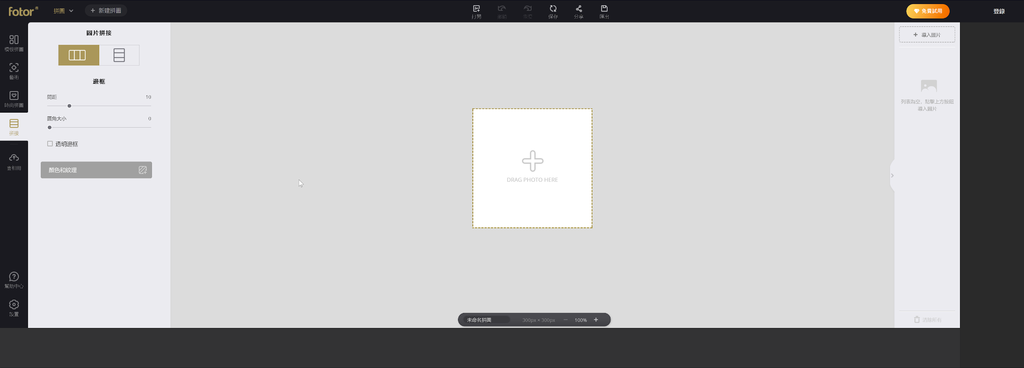Open the 拼圖 mode dropdown

(x=63, y=10)
